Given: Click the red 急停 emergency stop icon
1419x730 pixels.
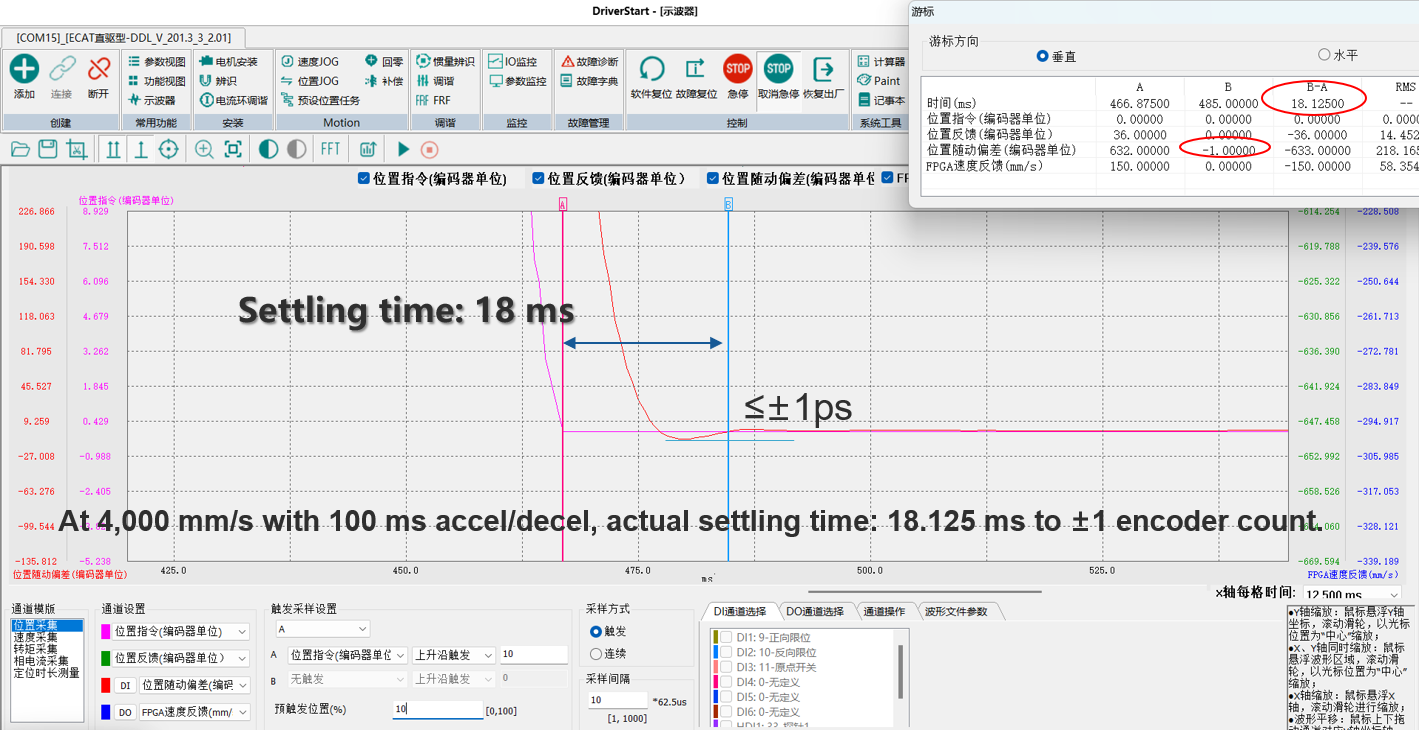Looking at the screenshot, I should (x=738, y=69).
